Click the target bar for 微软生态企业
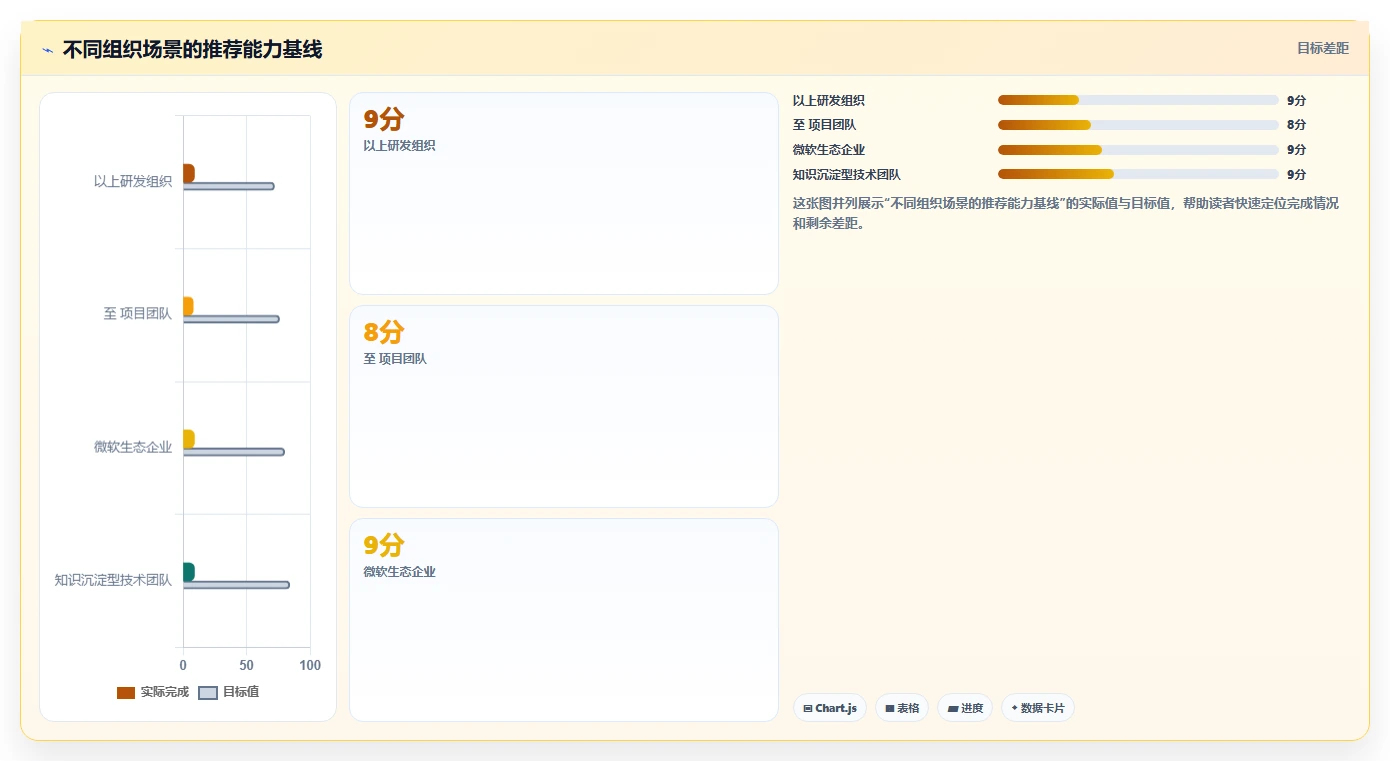Viewport: 1390px width, 761px height. [x=233, y=452]
